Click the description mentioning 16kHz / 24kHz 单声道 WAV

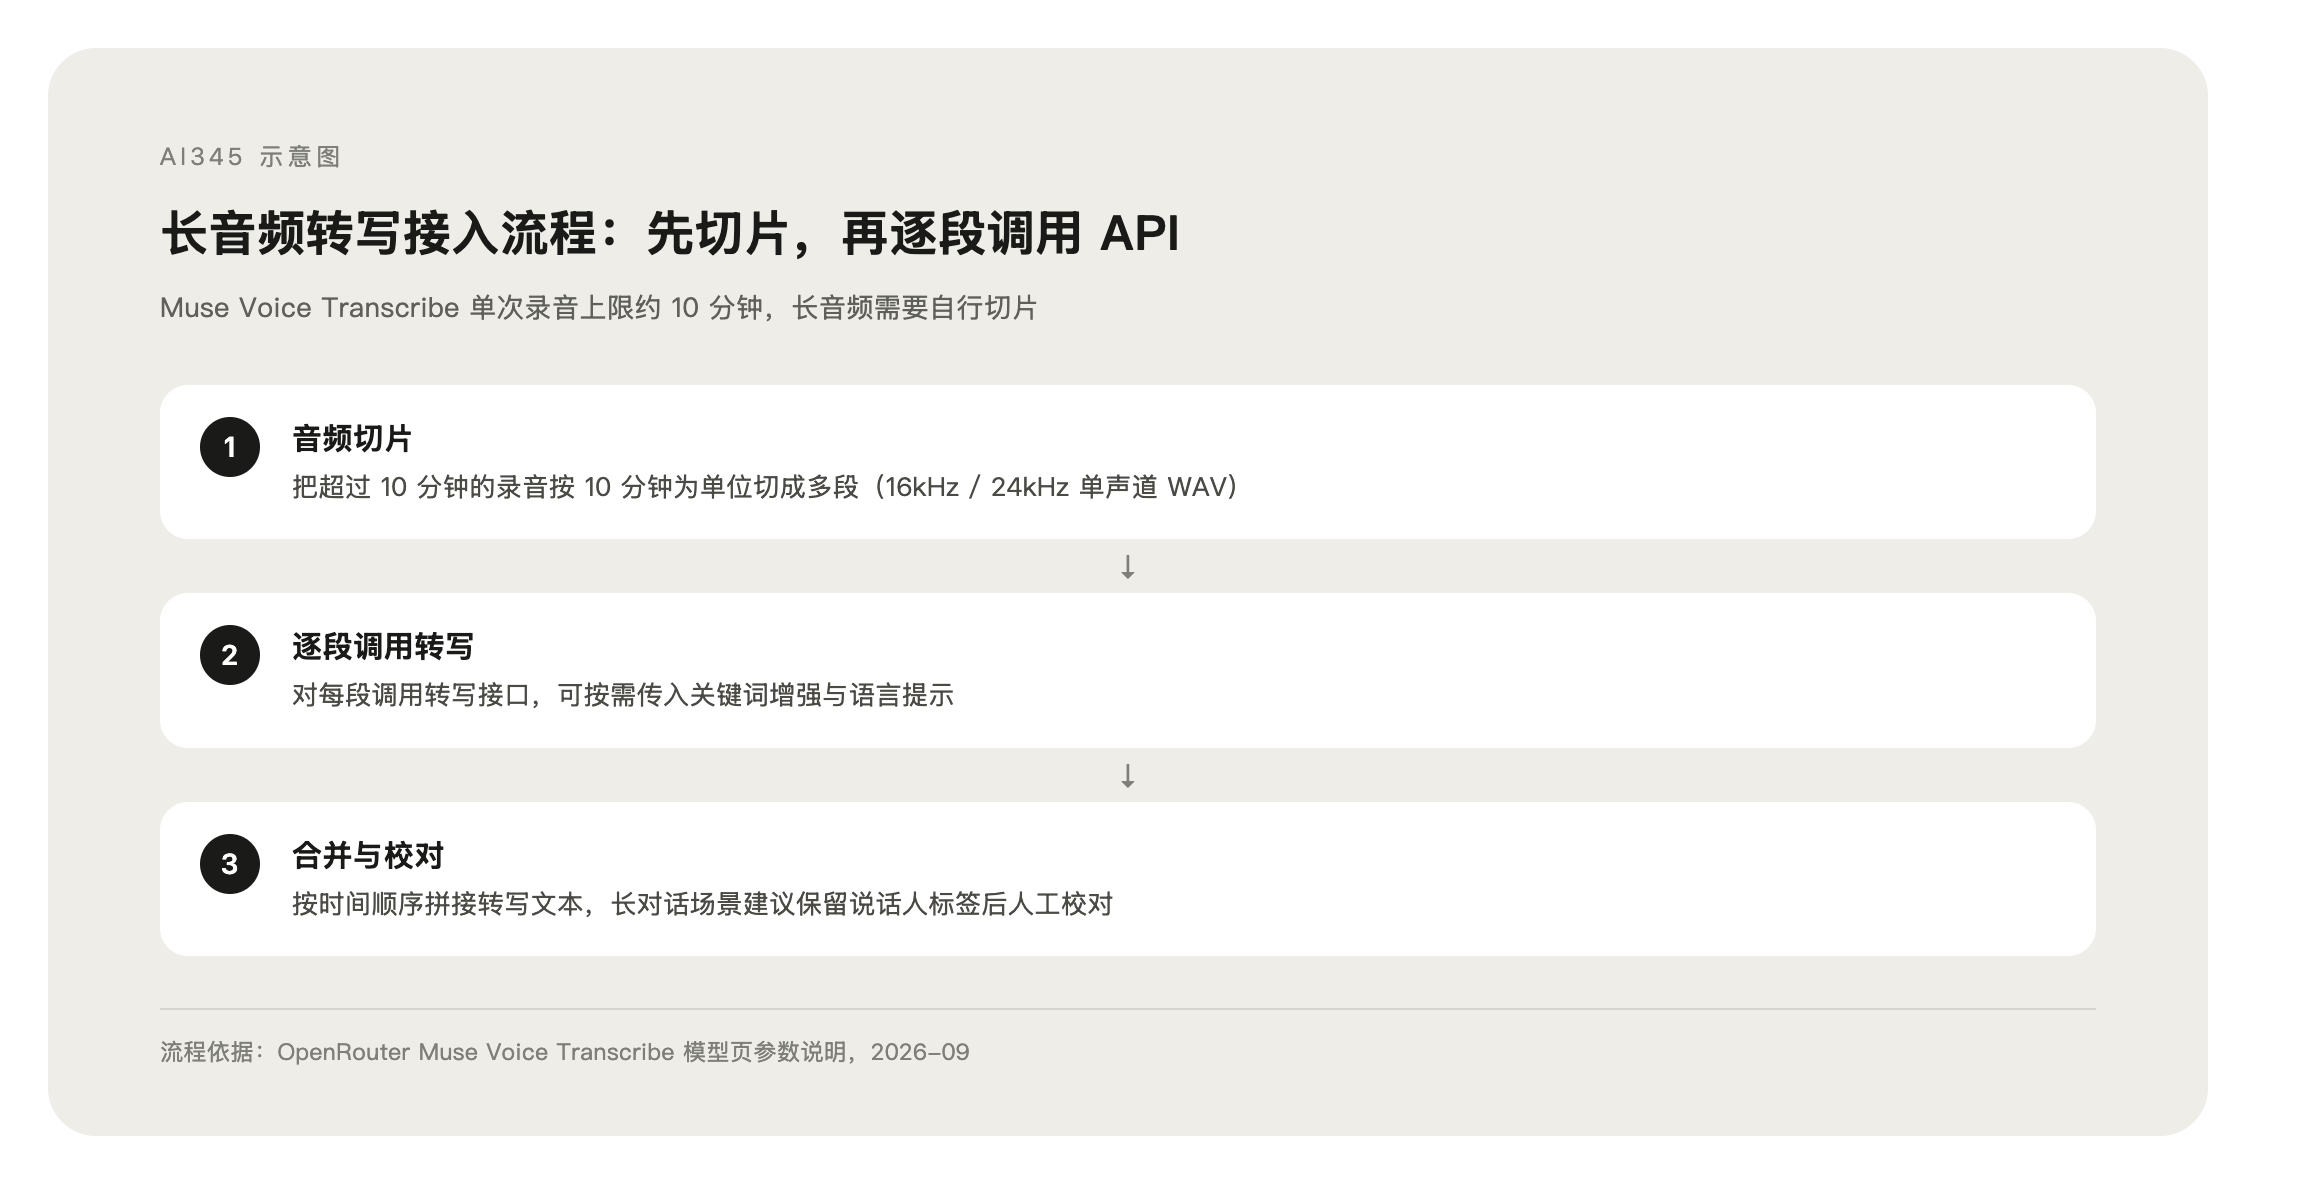[x=766, y=487]
